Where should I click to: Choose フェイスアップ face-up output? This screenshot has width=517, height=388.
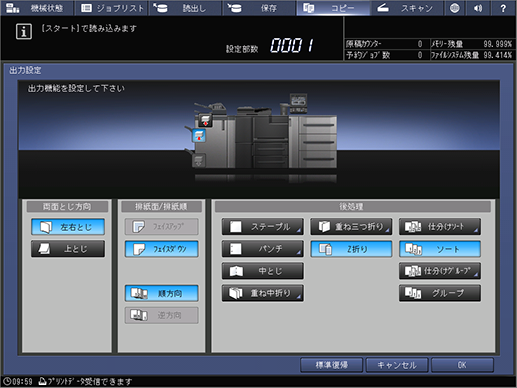162,227
